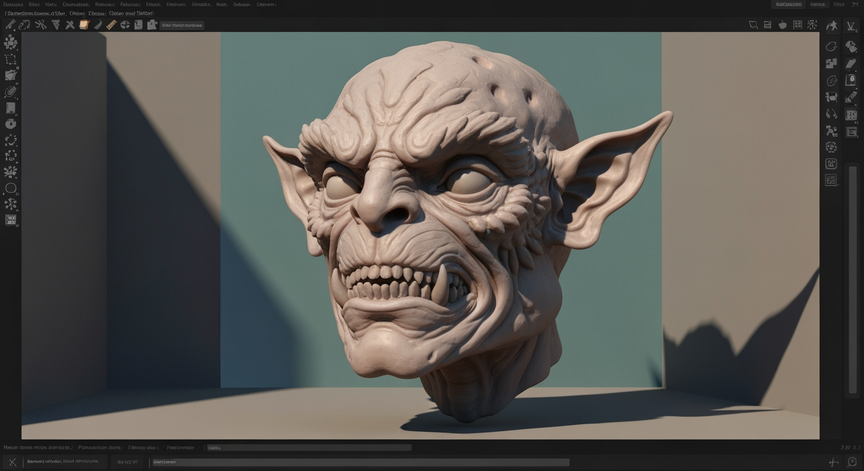Select the plain circle tool in left toolbar
Screen dimensions: 864x471
point(10,188)
